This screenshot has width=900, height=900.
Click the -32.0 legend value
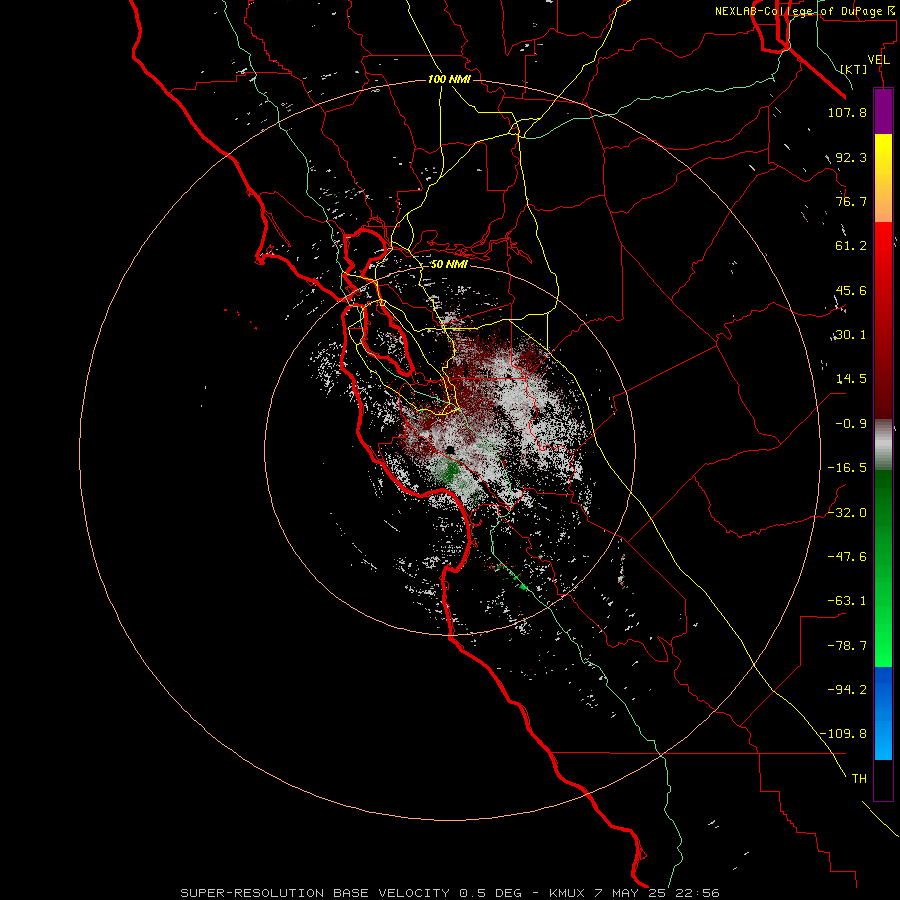point(847,513)
